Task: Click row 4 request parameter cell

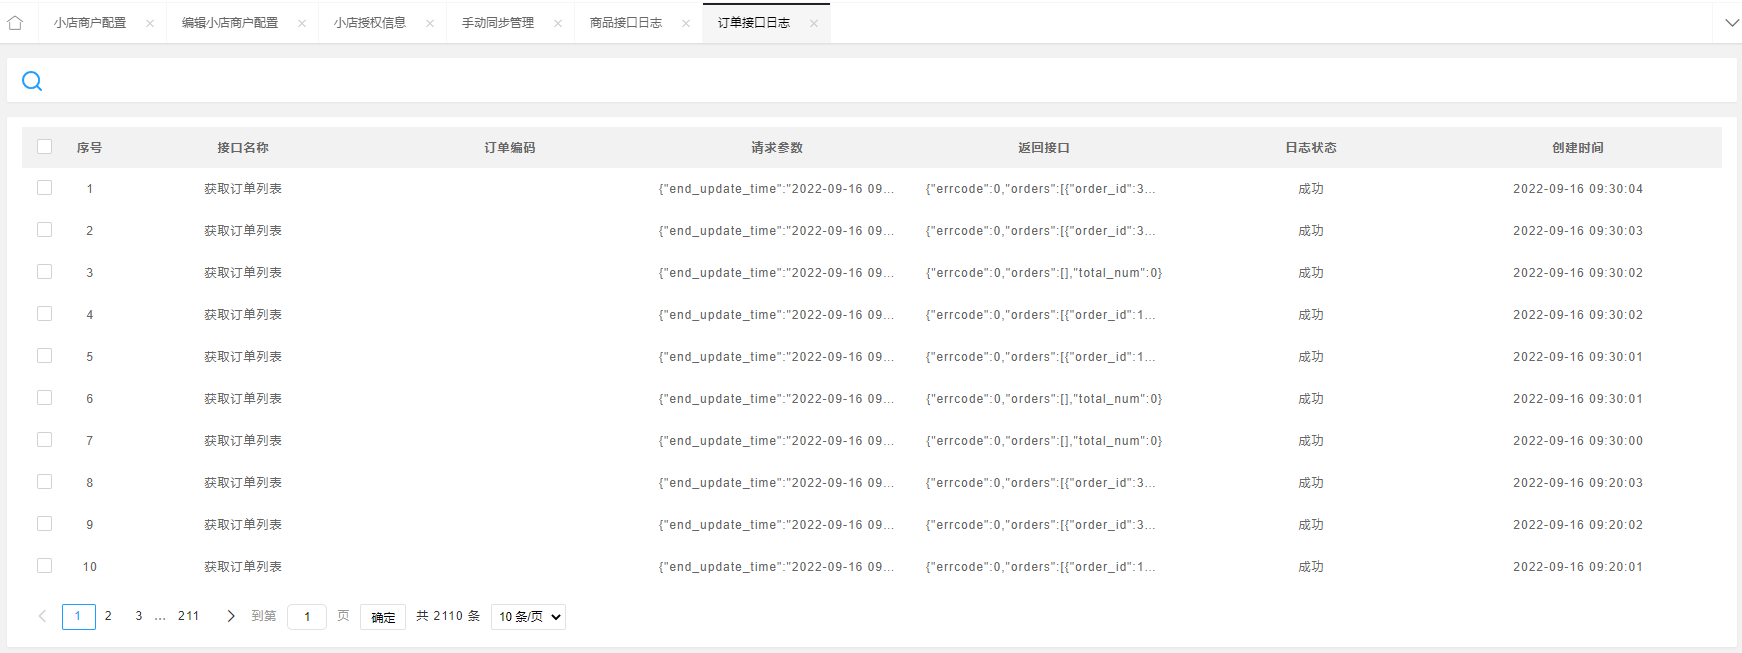Action: (x=777, y=314)
